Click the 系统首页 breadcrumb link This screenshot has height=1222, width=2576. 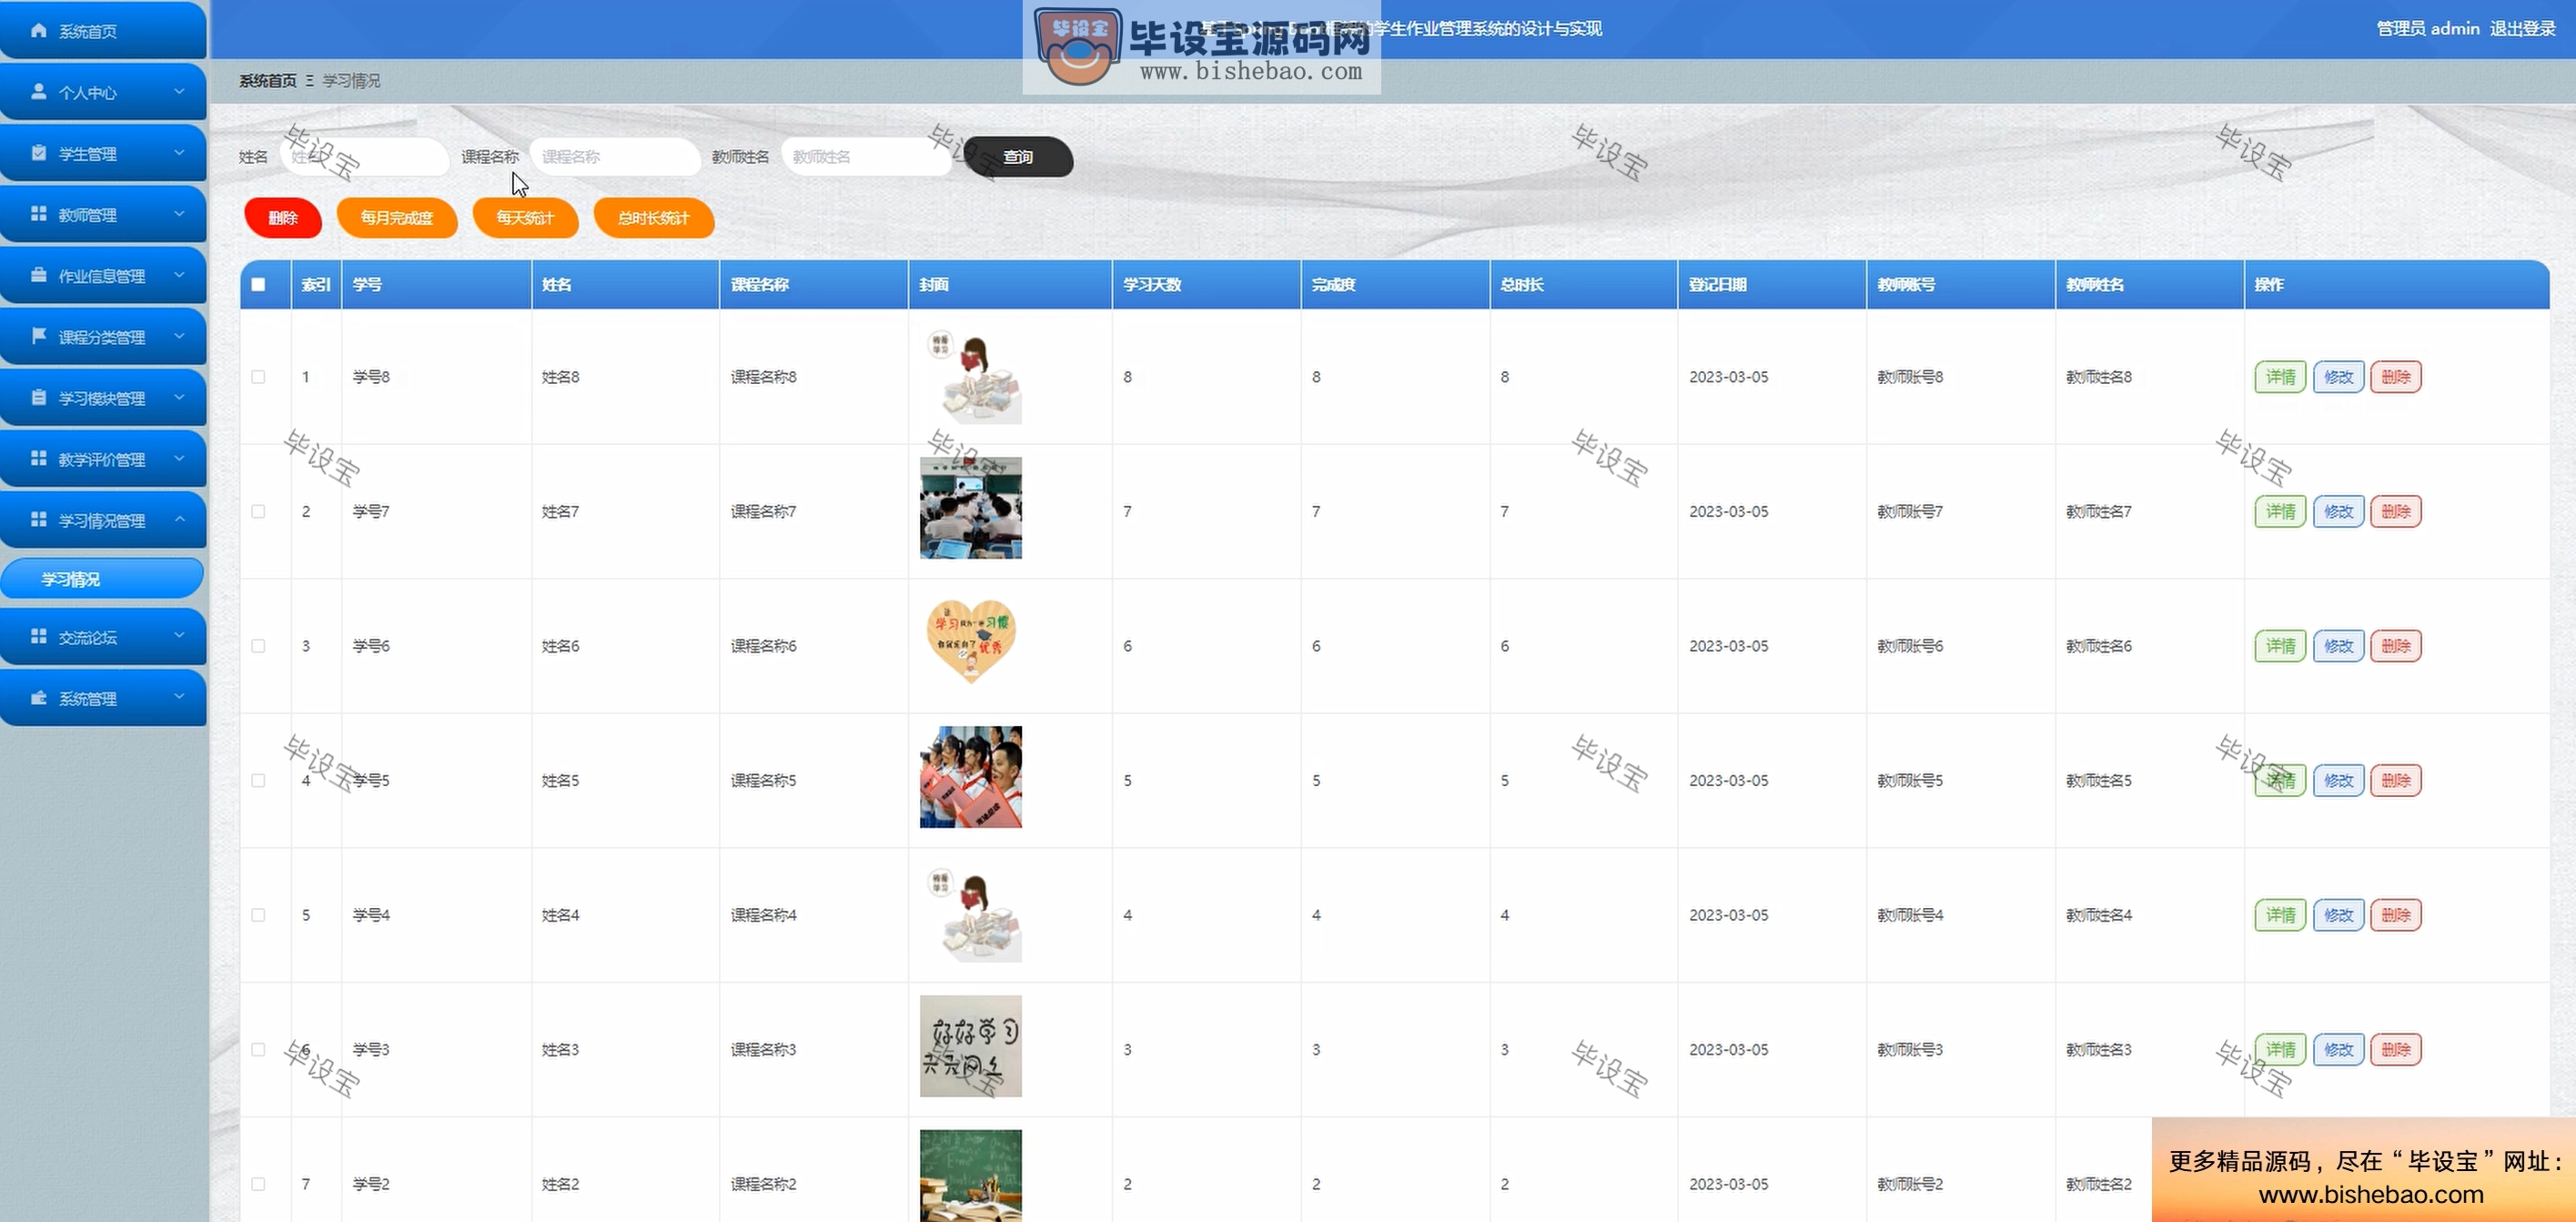268,80
